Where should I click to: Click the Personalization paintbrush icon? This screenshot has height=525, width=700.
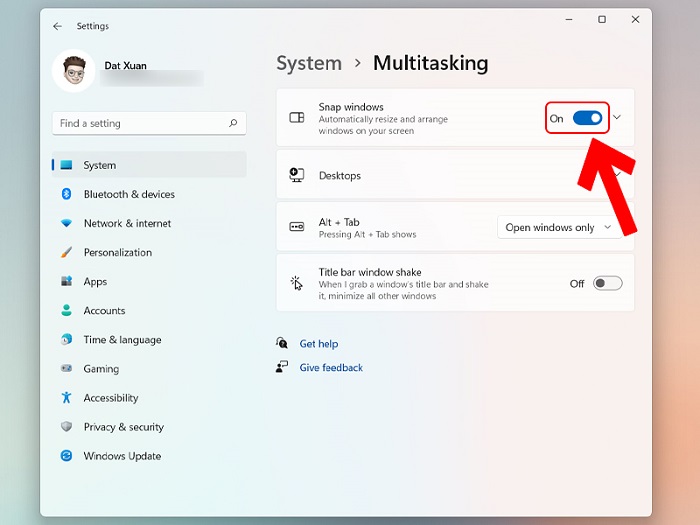tap(66, 252)
